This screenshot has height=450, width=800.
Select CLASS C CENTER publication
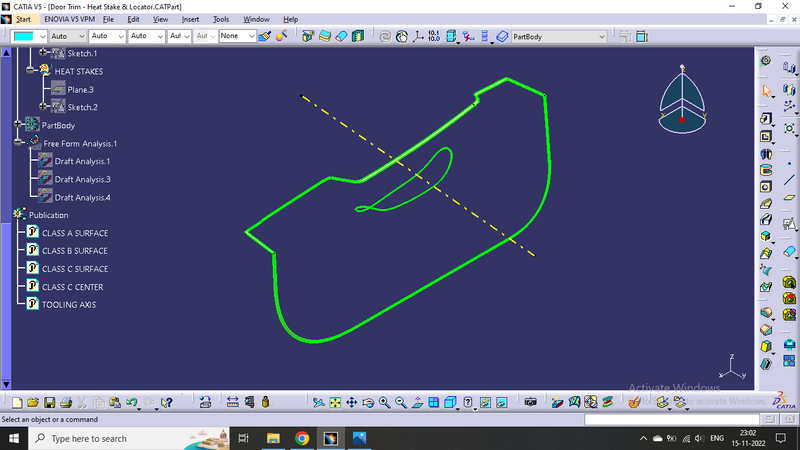tap(72, 287)
